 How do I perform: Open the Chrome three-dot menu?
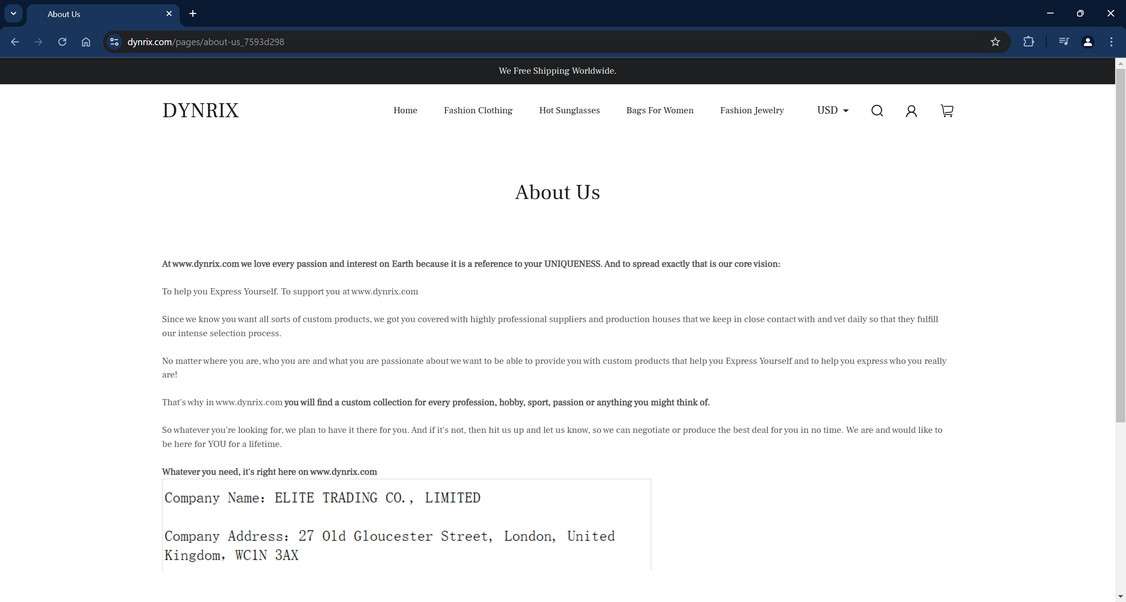pos(1111,42)
